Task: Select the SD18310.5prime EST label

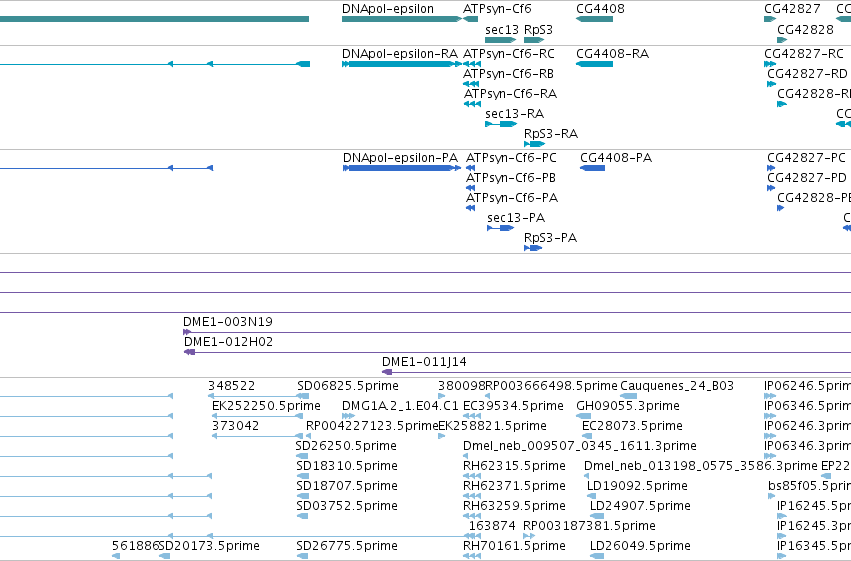Action: pos(347,466)
